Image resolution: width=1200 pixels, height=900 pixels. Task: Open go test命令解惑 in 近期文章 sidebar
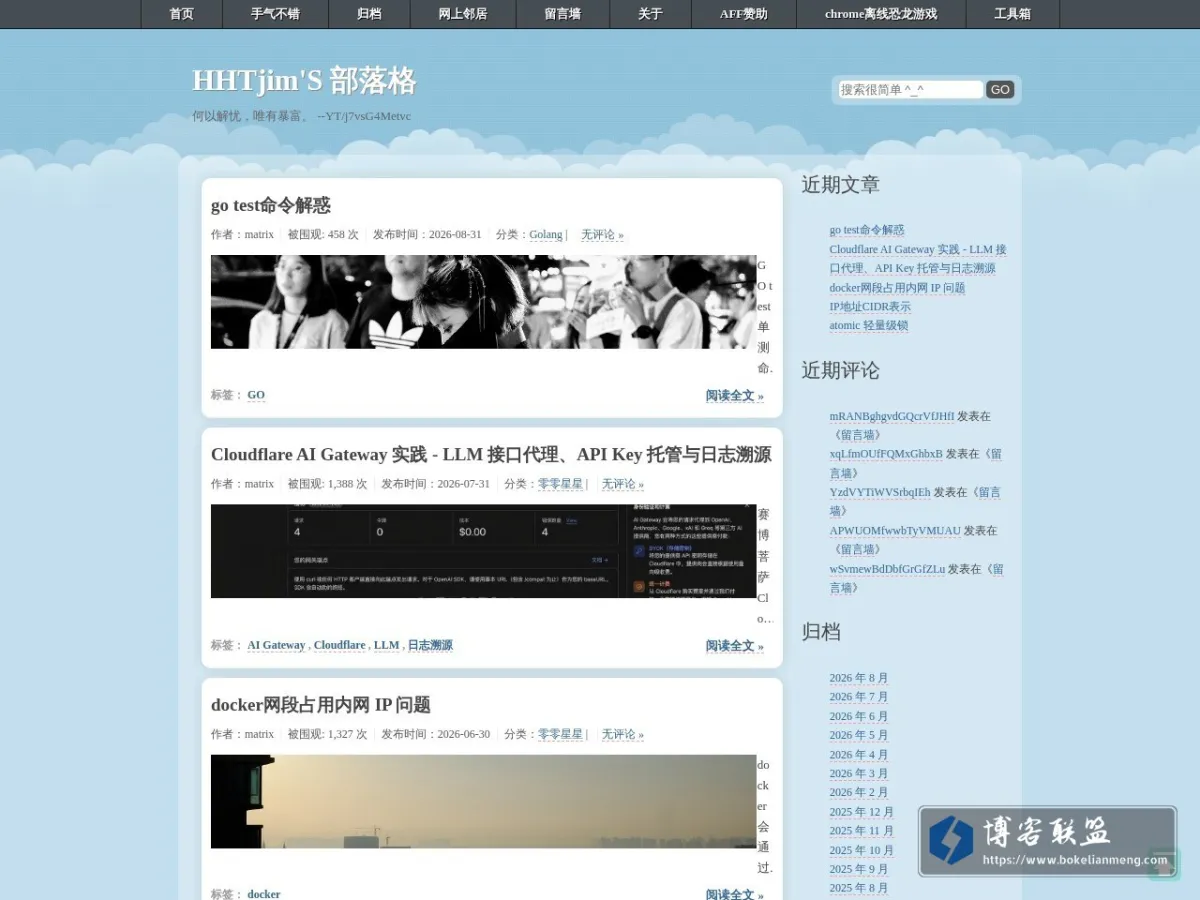click(866, 230)
